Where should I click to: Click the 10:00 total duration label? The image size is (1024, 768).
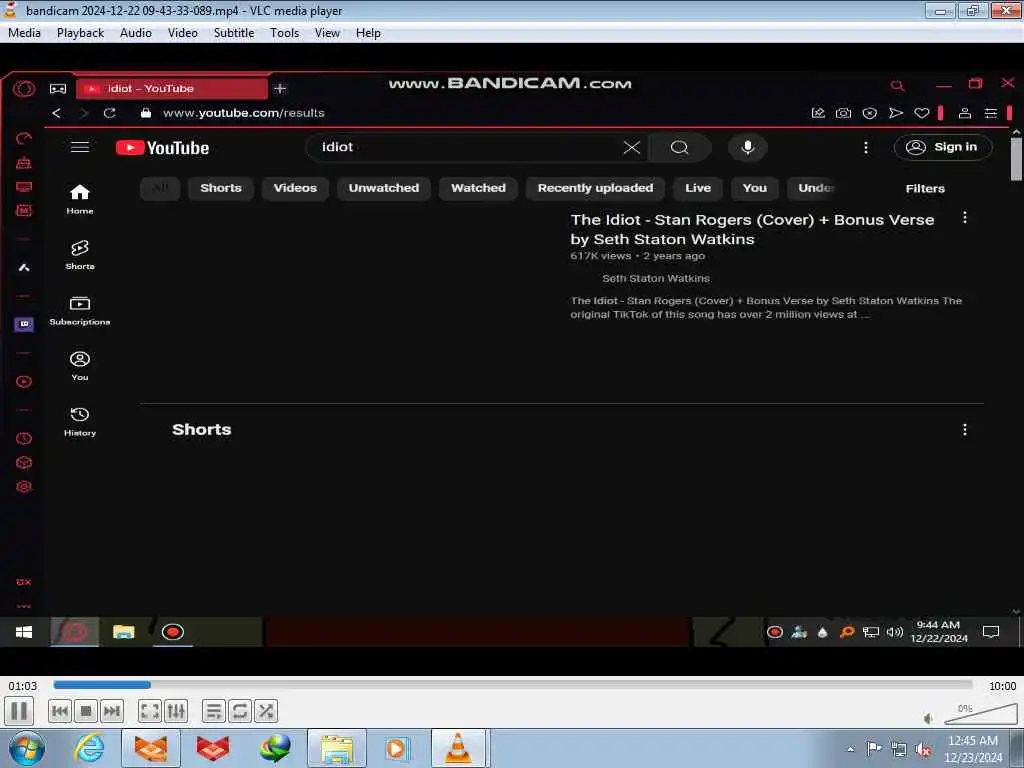tap(1002, 686)
